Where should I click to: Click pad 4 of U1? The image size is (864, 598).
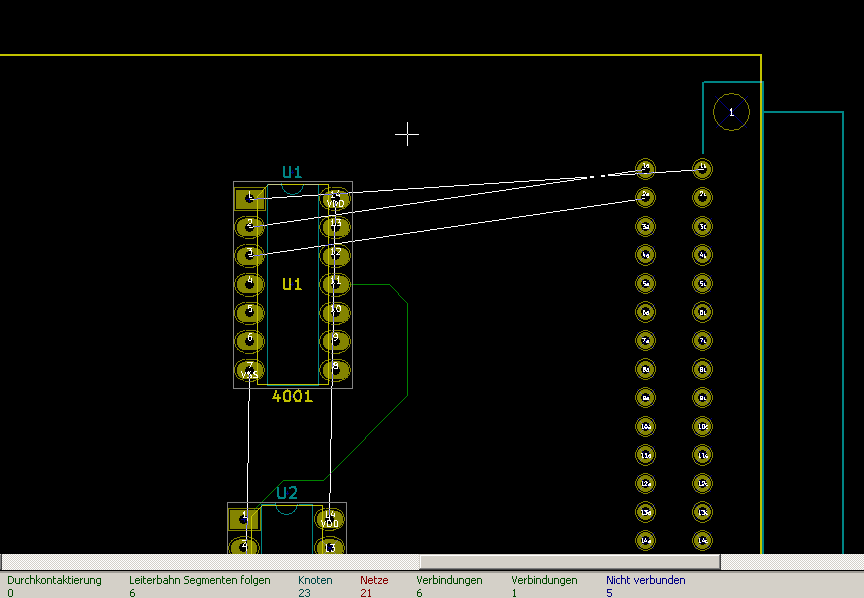tap(249, 284)
